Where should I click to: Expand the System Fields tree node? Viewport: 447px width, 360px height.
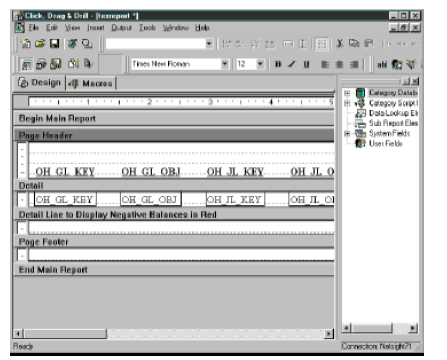tap(347, 134)
